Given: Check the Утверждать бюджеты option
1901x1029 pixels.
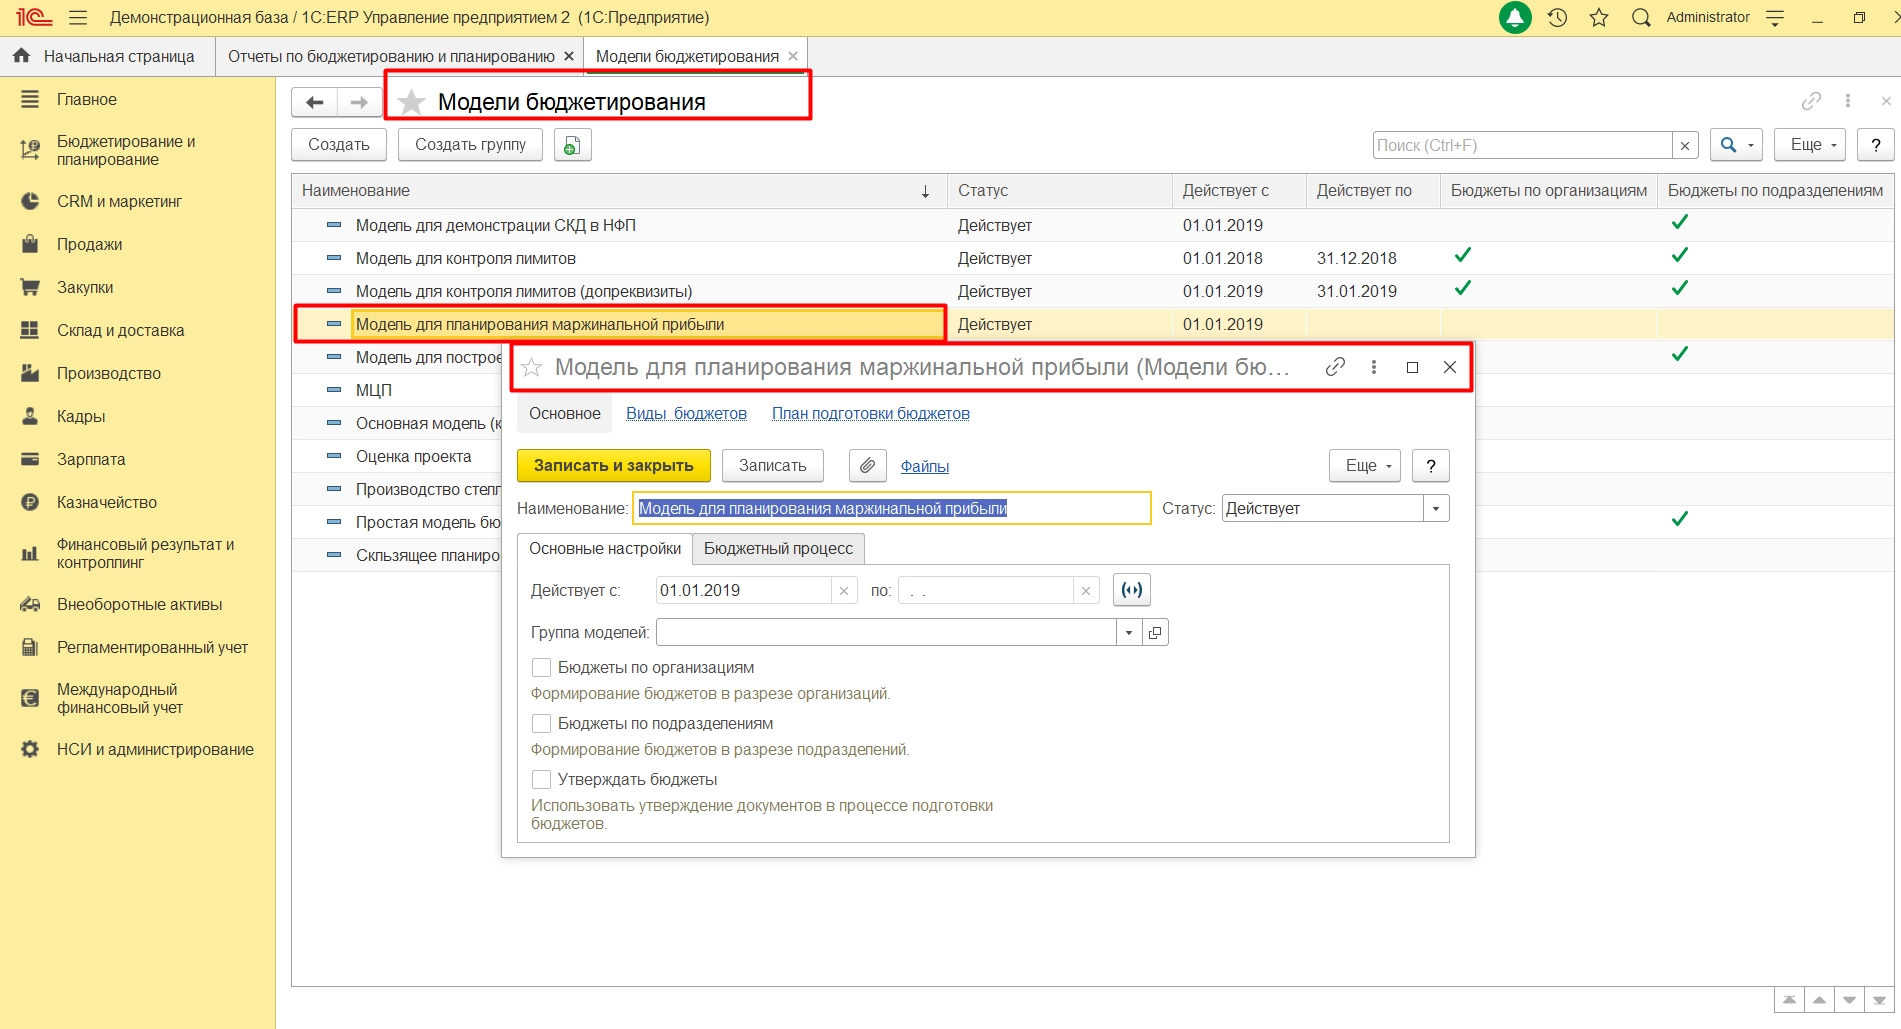Looking at the screenshot, I should 542,780.
